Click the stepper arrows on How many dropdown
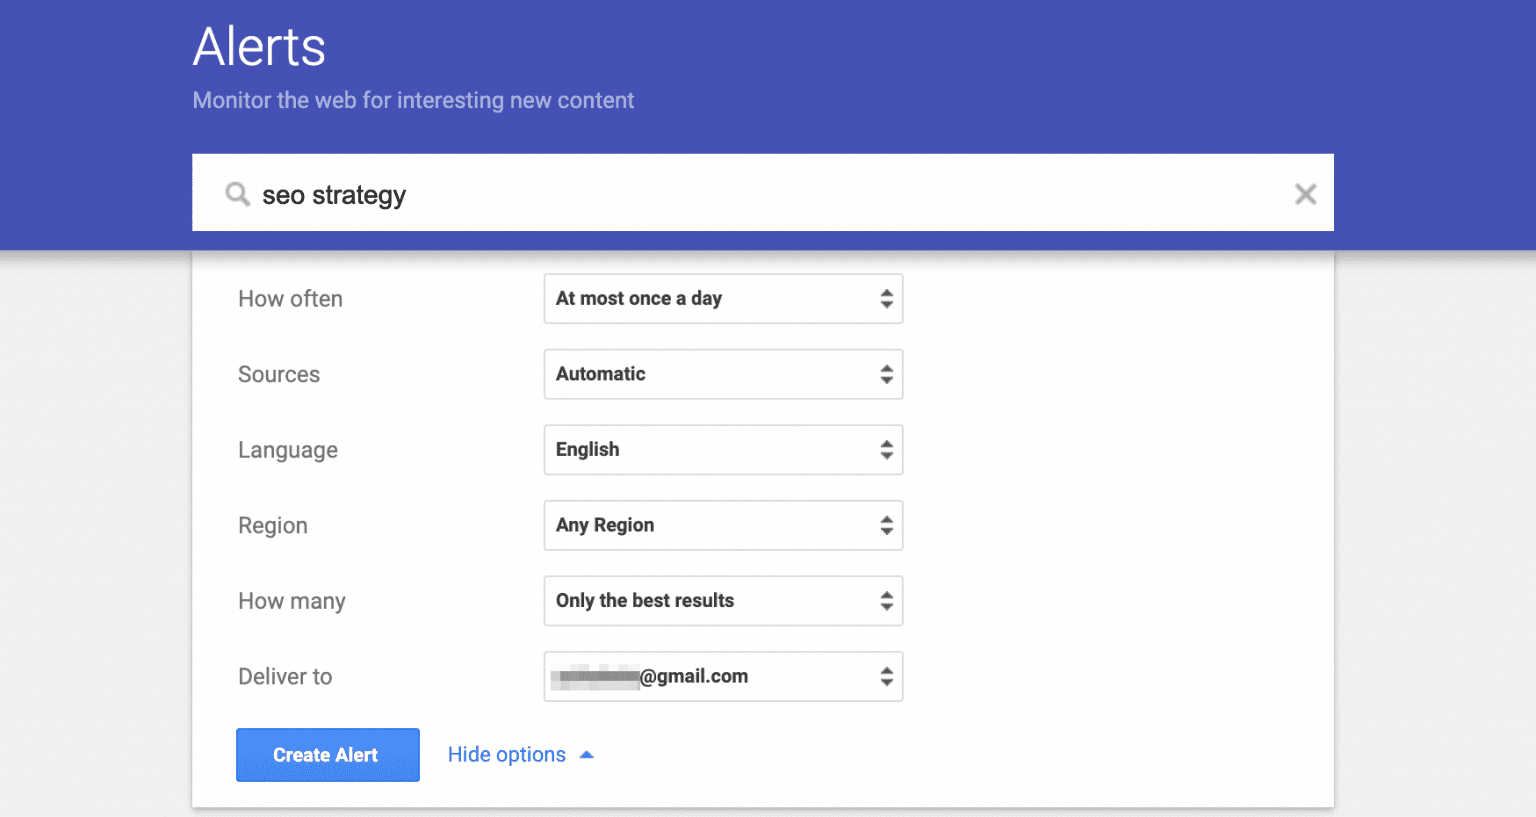The width and height of the screenshot is (1536, 817). (x=887, y=600)
